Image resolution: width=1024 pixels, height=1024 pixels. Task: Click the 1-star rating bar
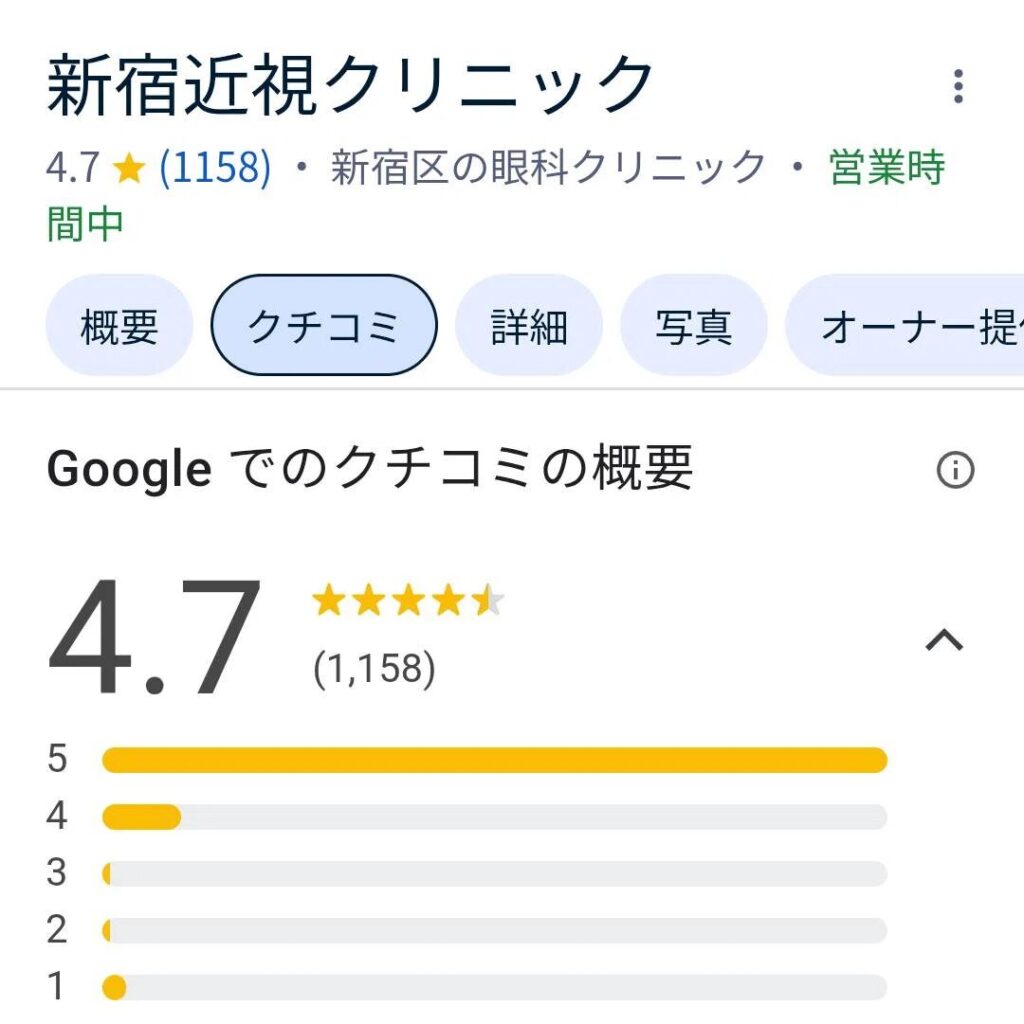[494, 987]
